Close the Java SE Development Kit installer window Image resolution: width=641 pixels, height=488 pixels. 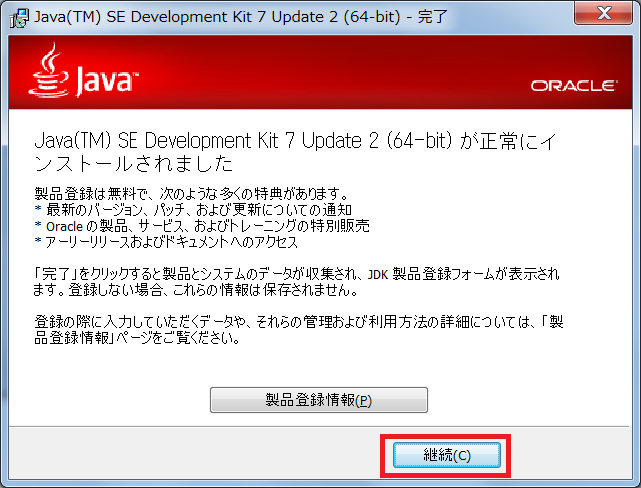[x=603, y=13]
